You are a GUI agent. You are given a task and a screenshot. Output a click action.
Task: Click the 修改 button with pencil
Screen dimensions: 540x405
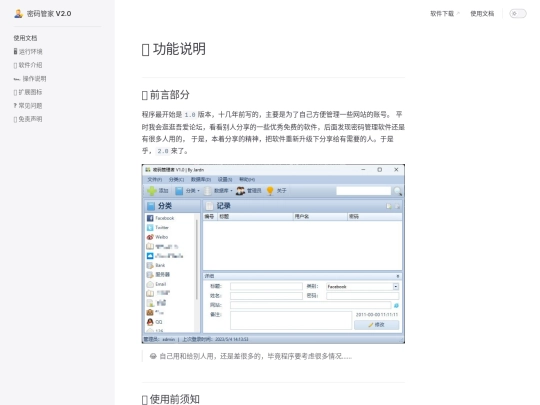click(376, 325)
